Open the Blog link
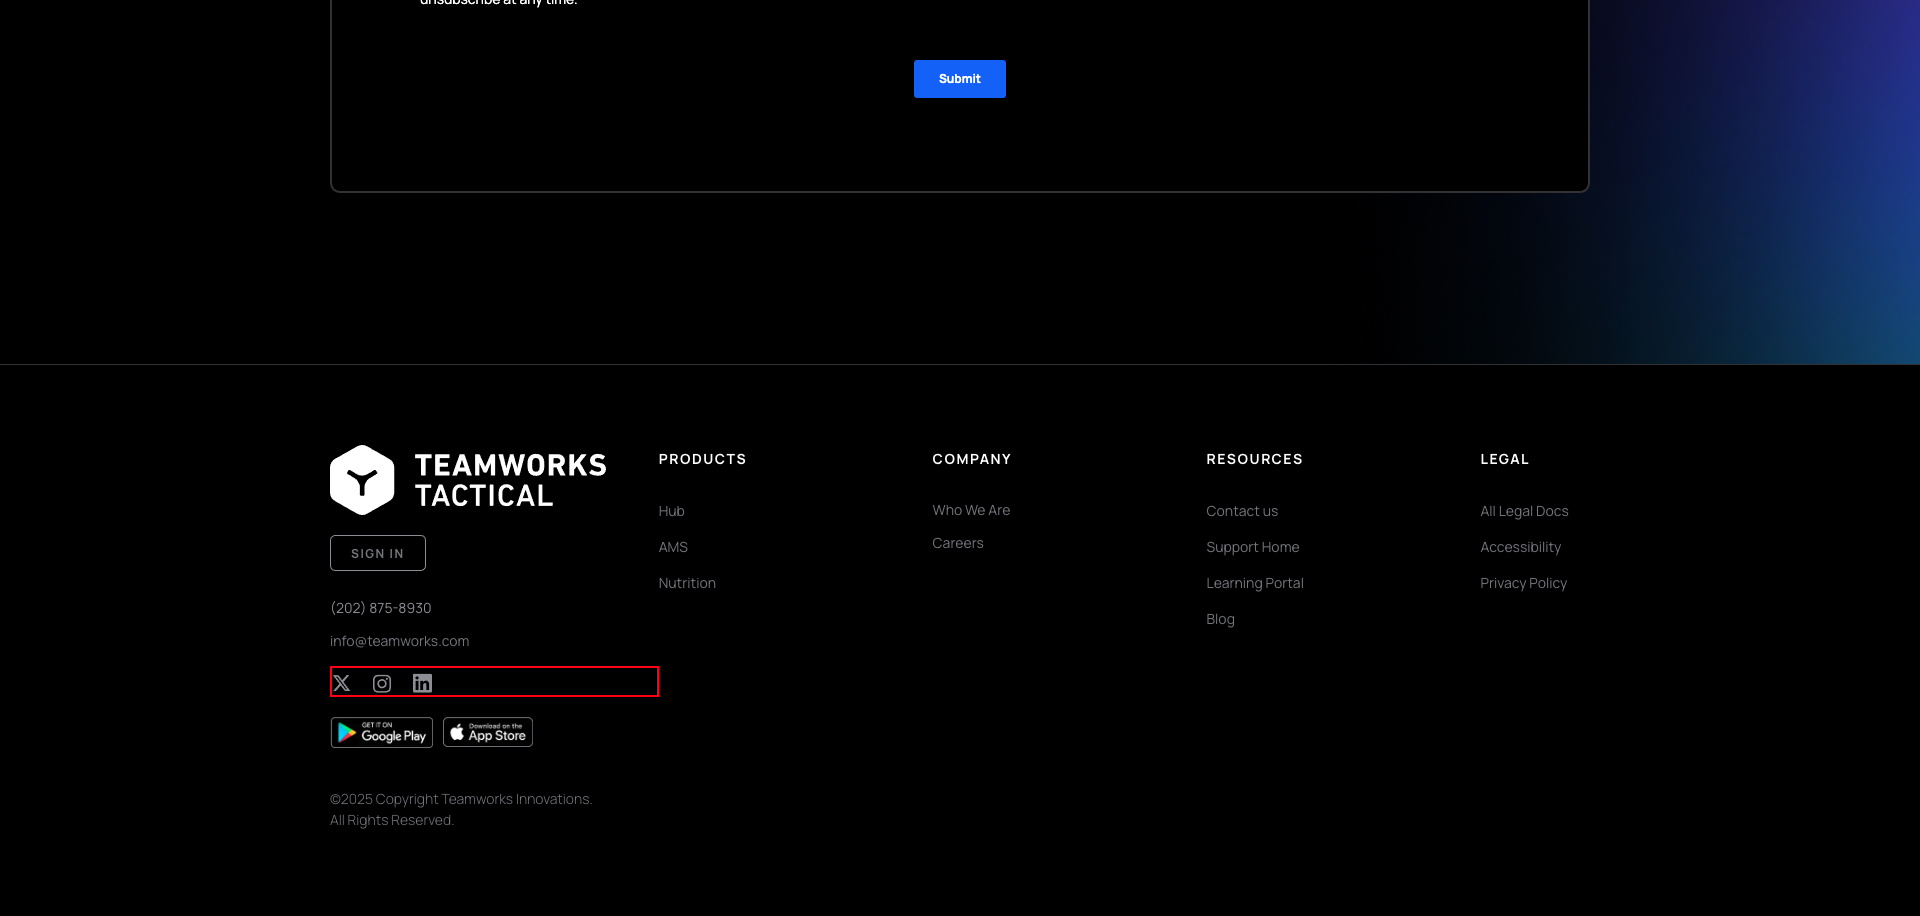 (x=1220, y=618)
